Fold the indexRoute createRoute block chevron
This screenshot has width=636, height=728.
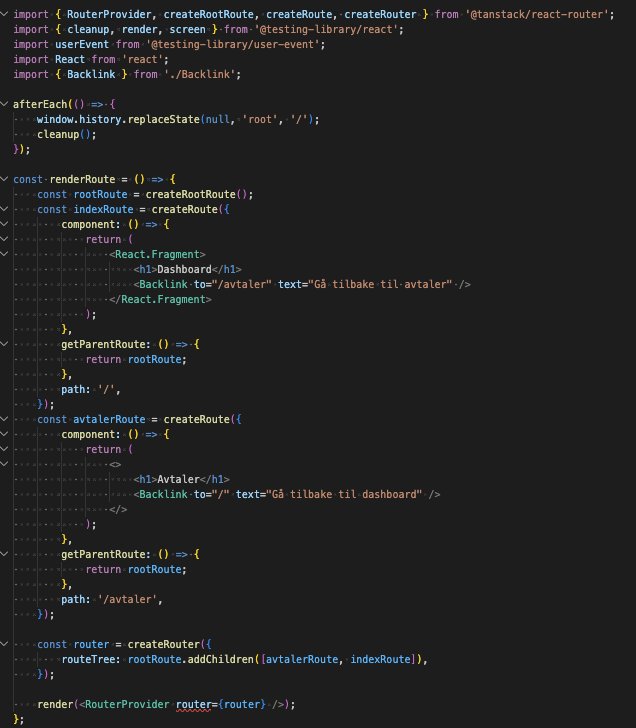click(4, 209)
